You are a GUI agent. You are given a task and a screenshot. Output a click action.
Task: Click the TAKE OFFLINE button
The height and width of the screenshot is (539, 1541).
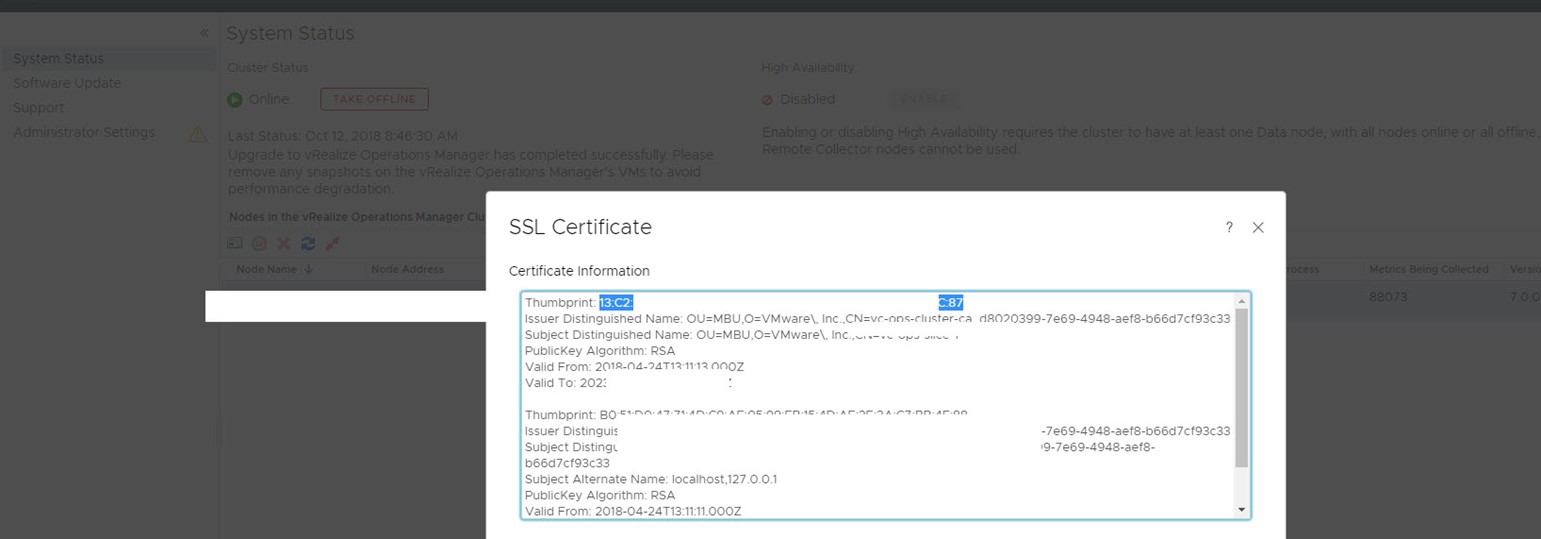[x=374, y=99]
